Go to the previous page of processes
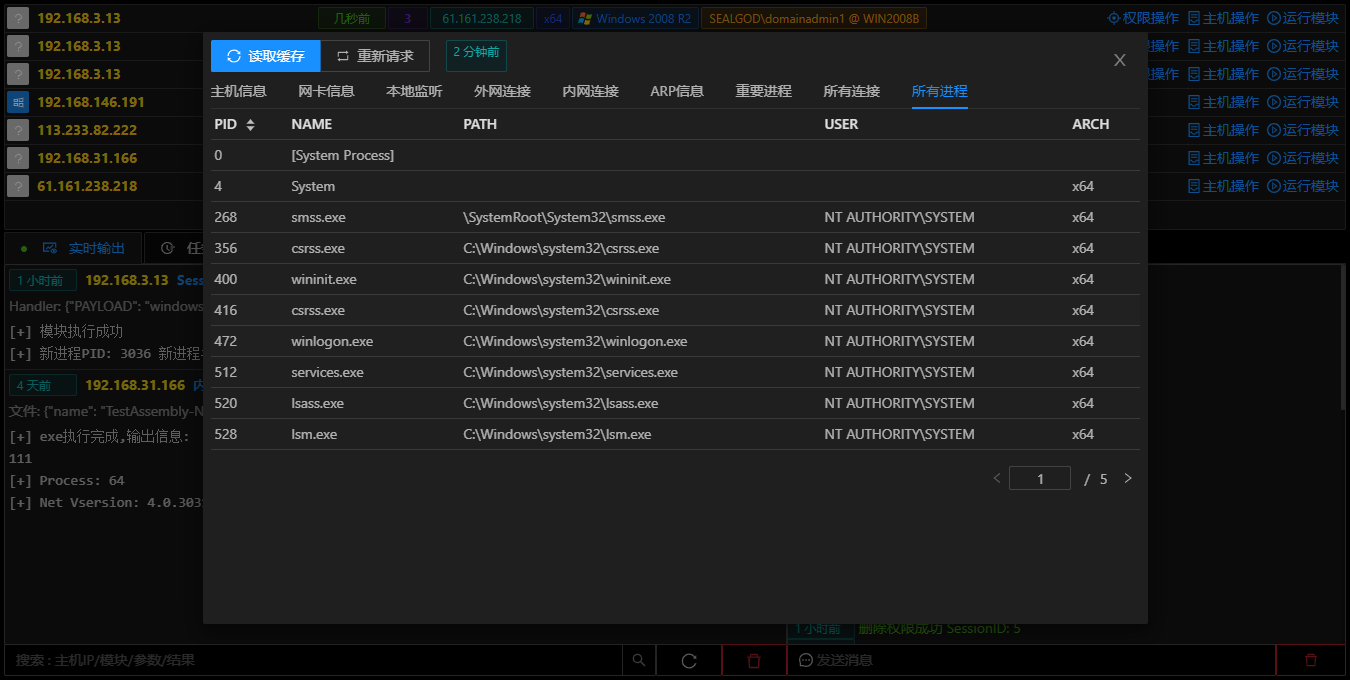The image size is (1350, 680). (x=997, y=478)
